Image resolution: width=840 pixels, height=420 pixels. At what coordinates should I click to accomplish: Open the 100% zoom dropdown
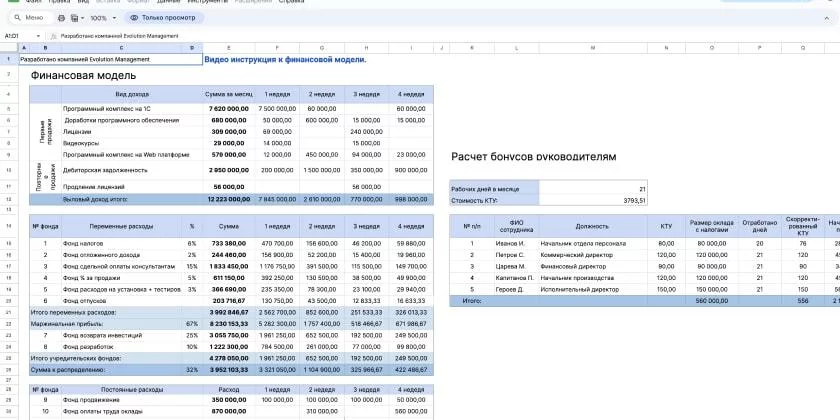(x=103, y=18)
